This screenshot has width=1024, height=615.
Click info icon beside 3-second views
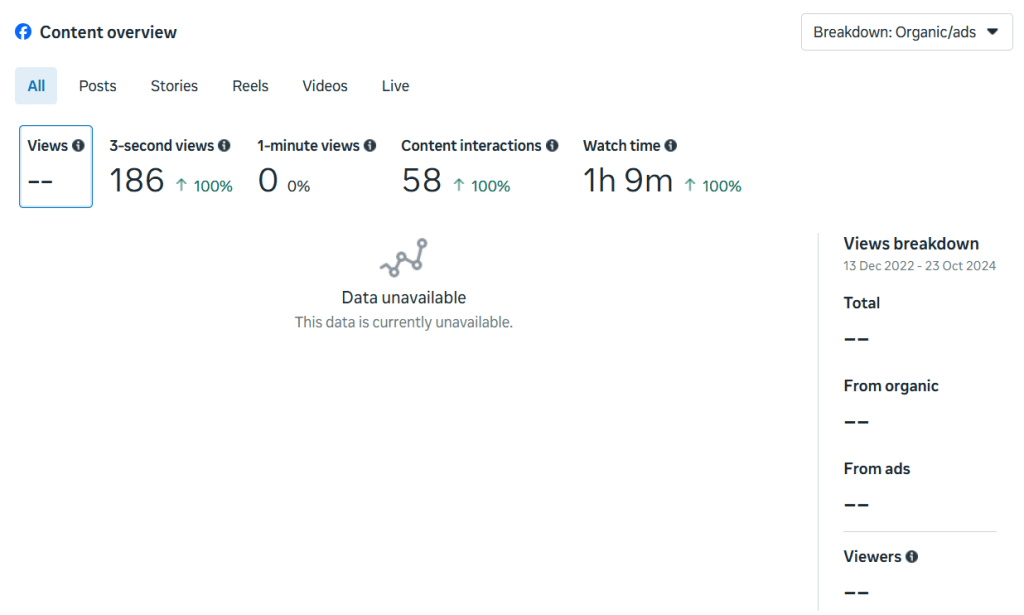224,146
